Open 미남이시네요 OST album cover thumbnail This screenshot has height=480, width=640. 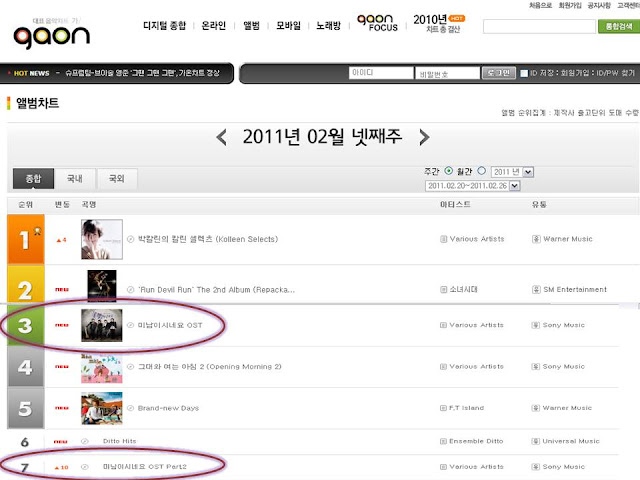click(x=102, y=325)
